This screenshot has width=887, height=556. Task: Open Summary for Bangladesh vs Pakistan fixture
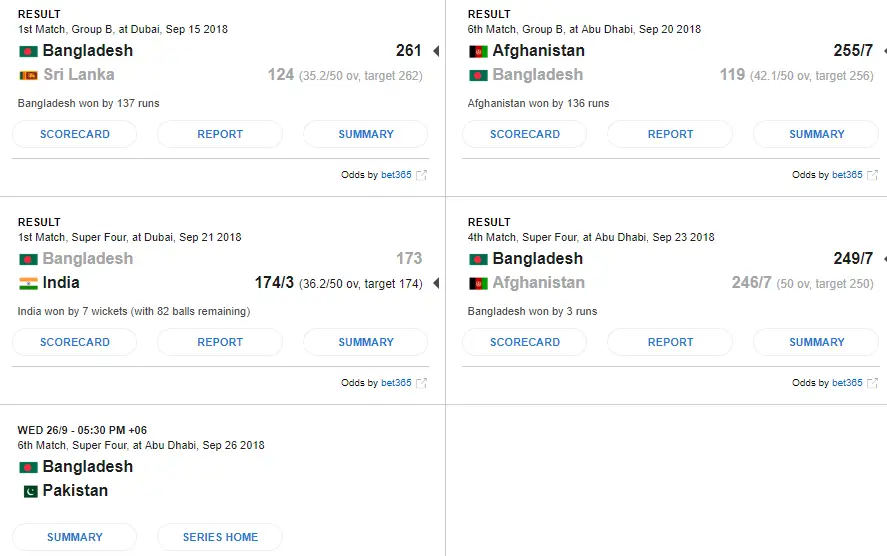75,537
